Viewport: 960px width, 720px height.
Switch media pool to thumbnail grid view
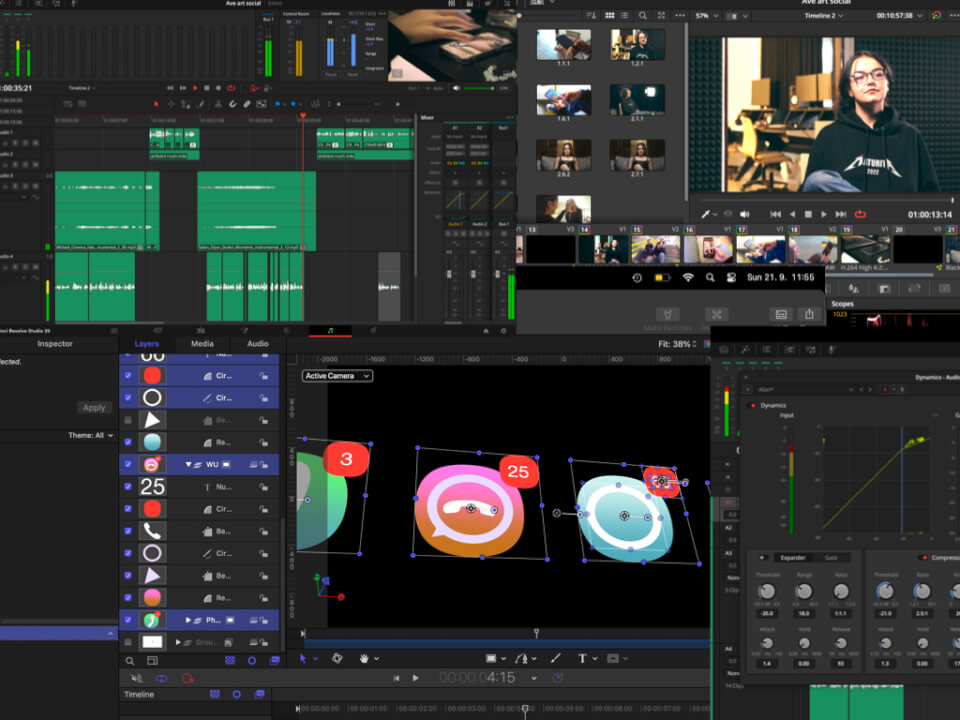(610, 15)
